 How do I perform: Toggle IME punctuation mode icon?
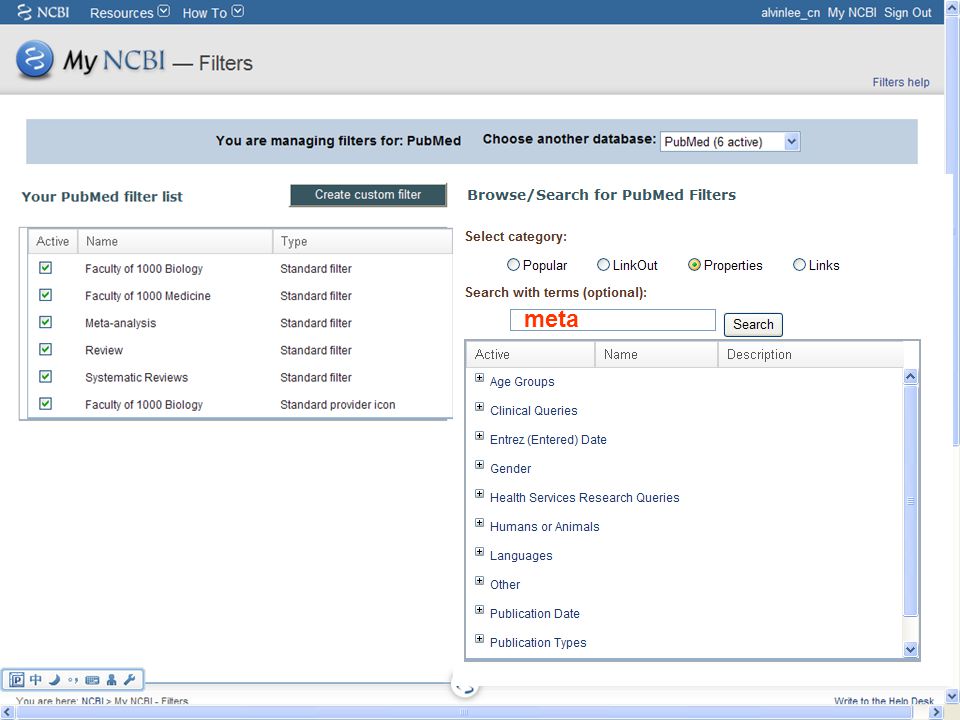coord(73,680)
